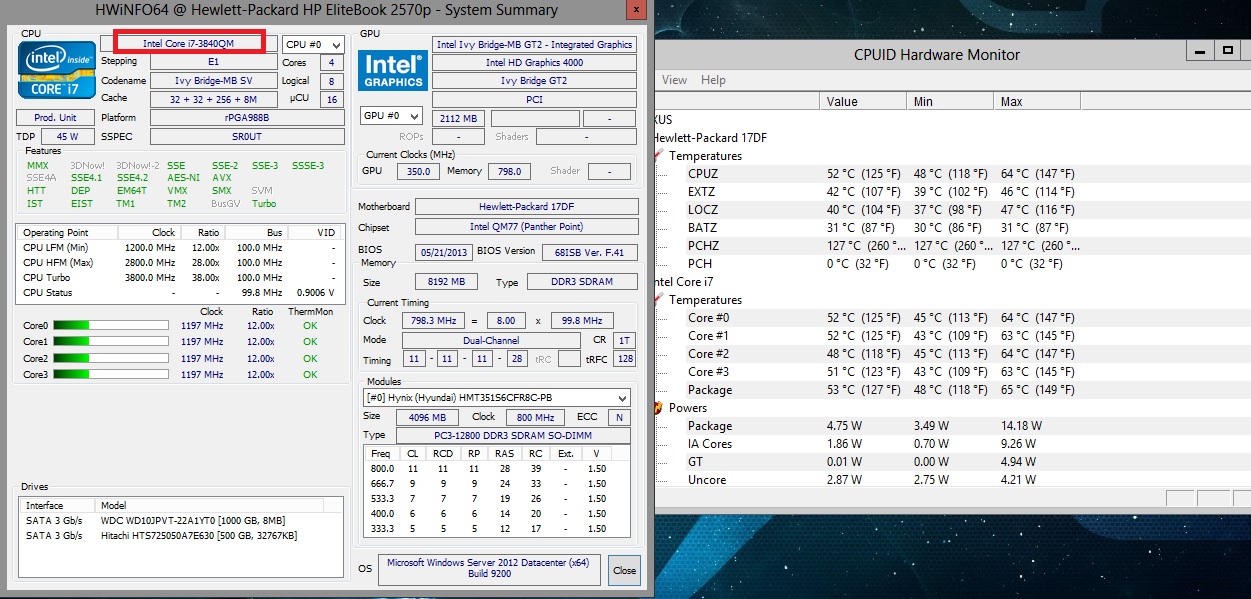Close HWiNFO64 with the red X button

tap(637, 10)
